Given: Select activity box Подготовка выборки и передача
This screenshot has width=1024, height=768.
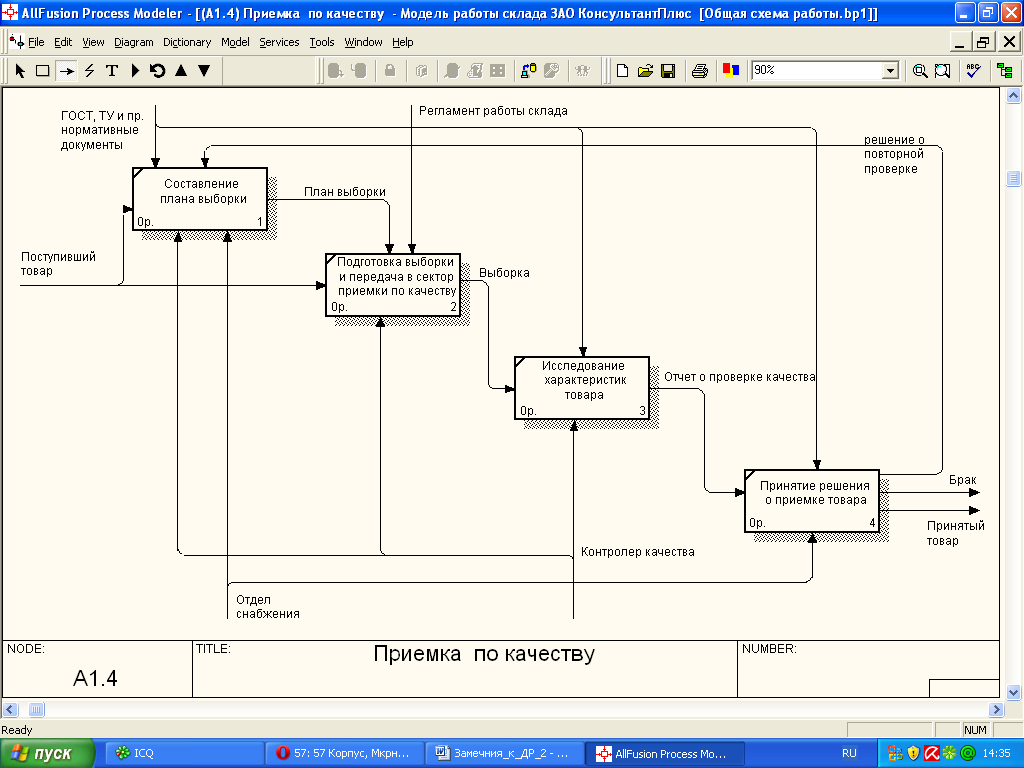Looking at the screenshot, I should point(393,285).
